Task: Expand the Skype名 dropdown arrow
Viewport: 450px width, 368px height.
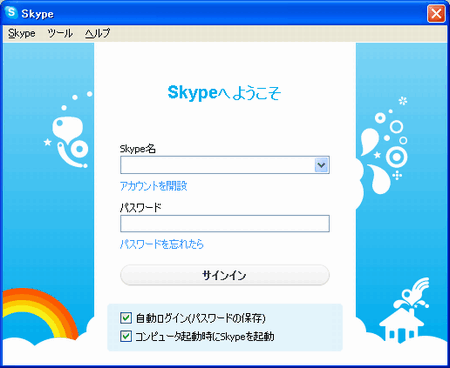Action: (x=321, y=165)
